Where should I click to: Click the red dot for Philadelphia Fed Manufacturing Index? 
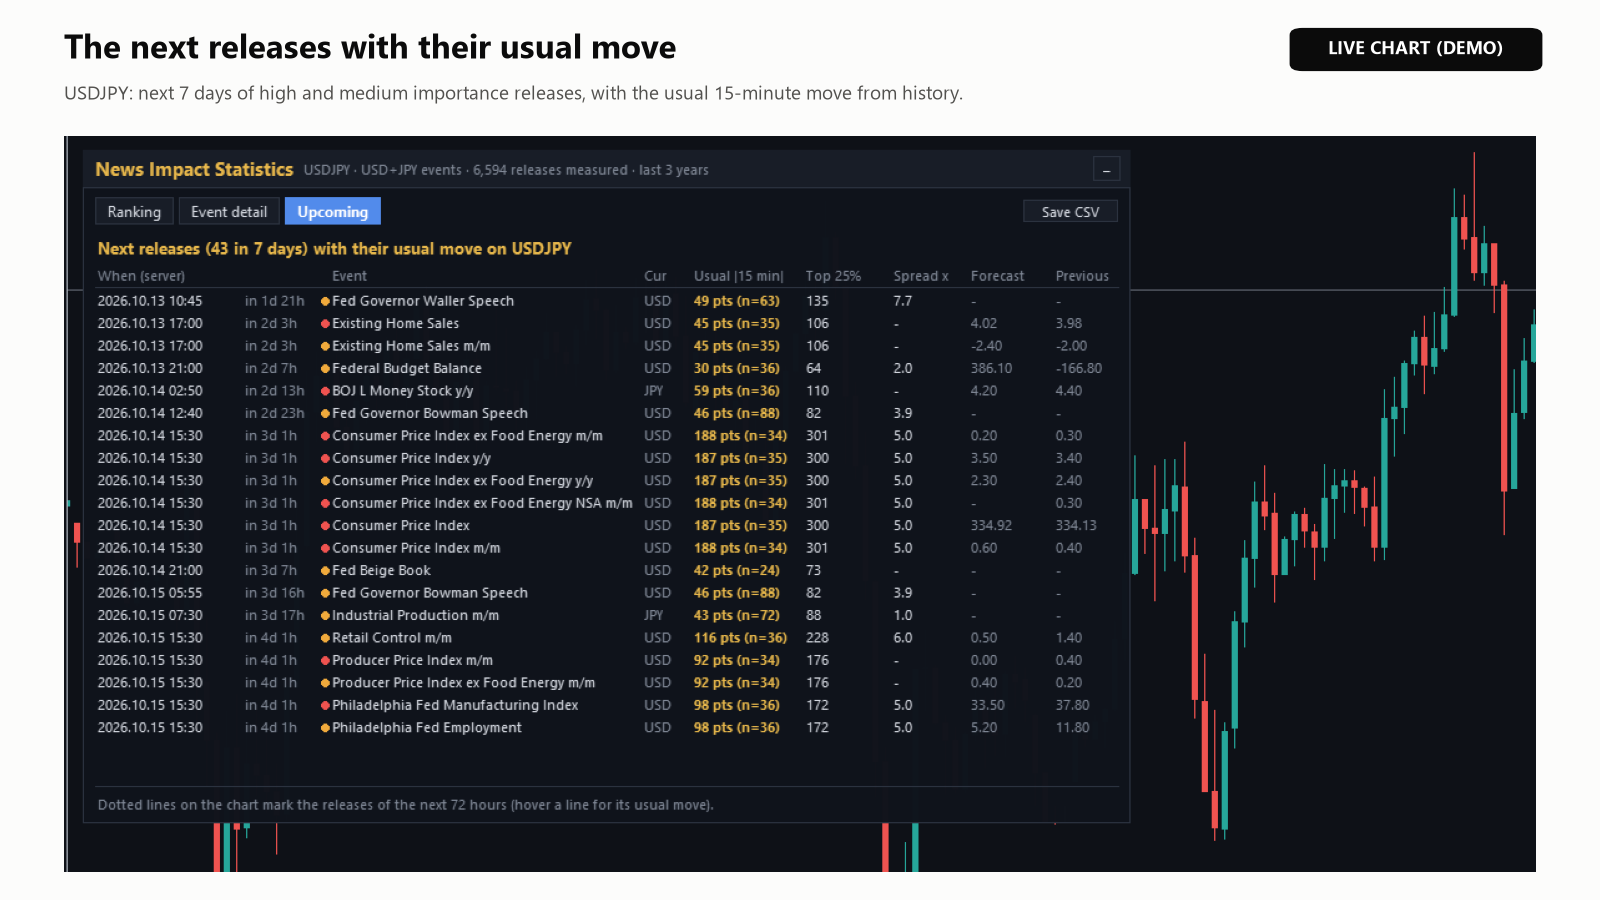click(x=325, y=706)
